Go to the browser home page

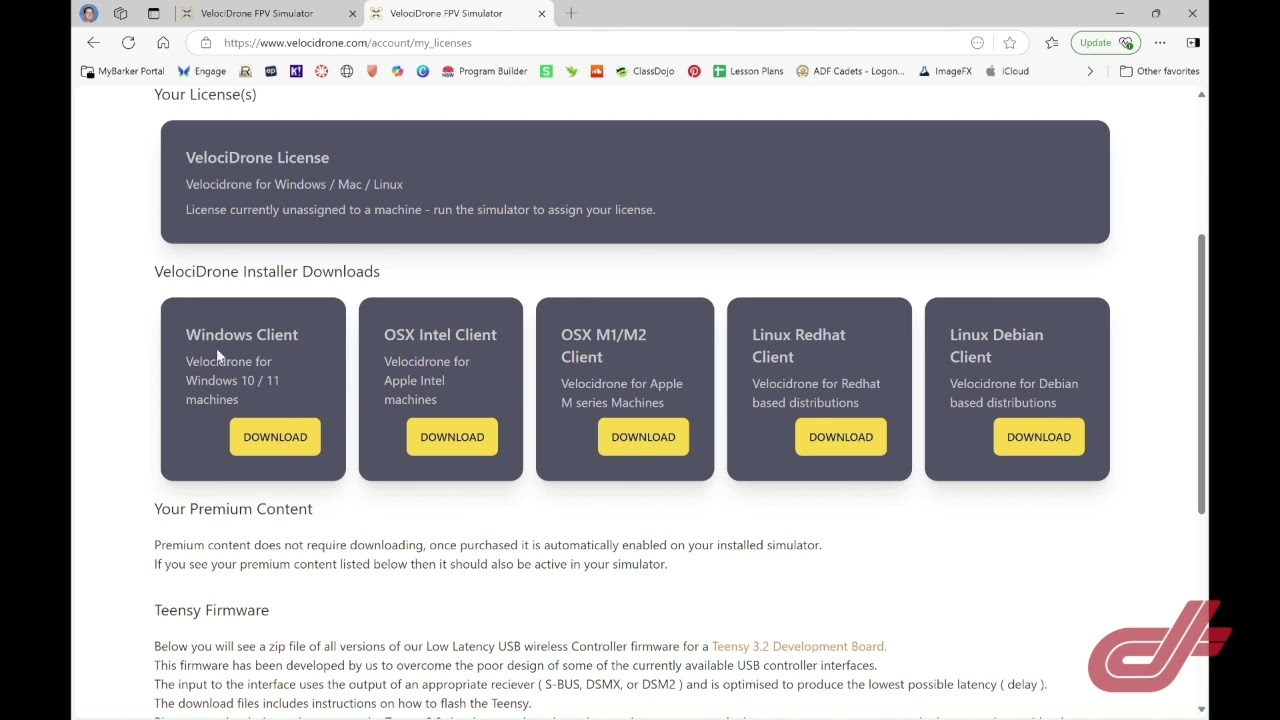tap(163, 43)
